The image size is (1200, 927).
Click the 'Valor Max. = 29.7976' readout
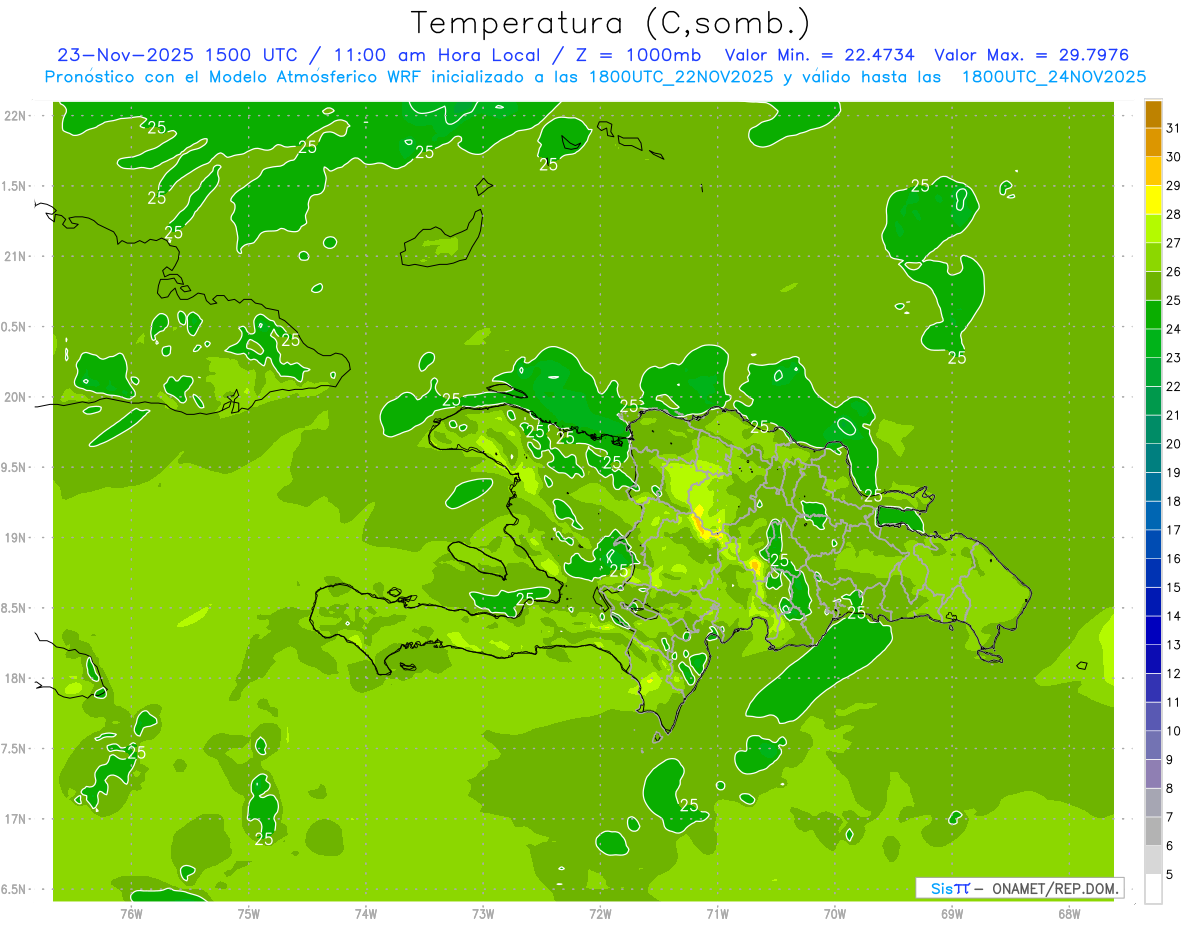[x=1031, y=55]
